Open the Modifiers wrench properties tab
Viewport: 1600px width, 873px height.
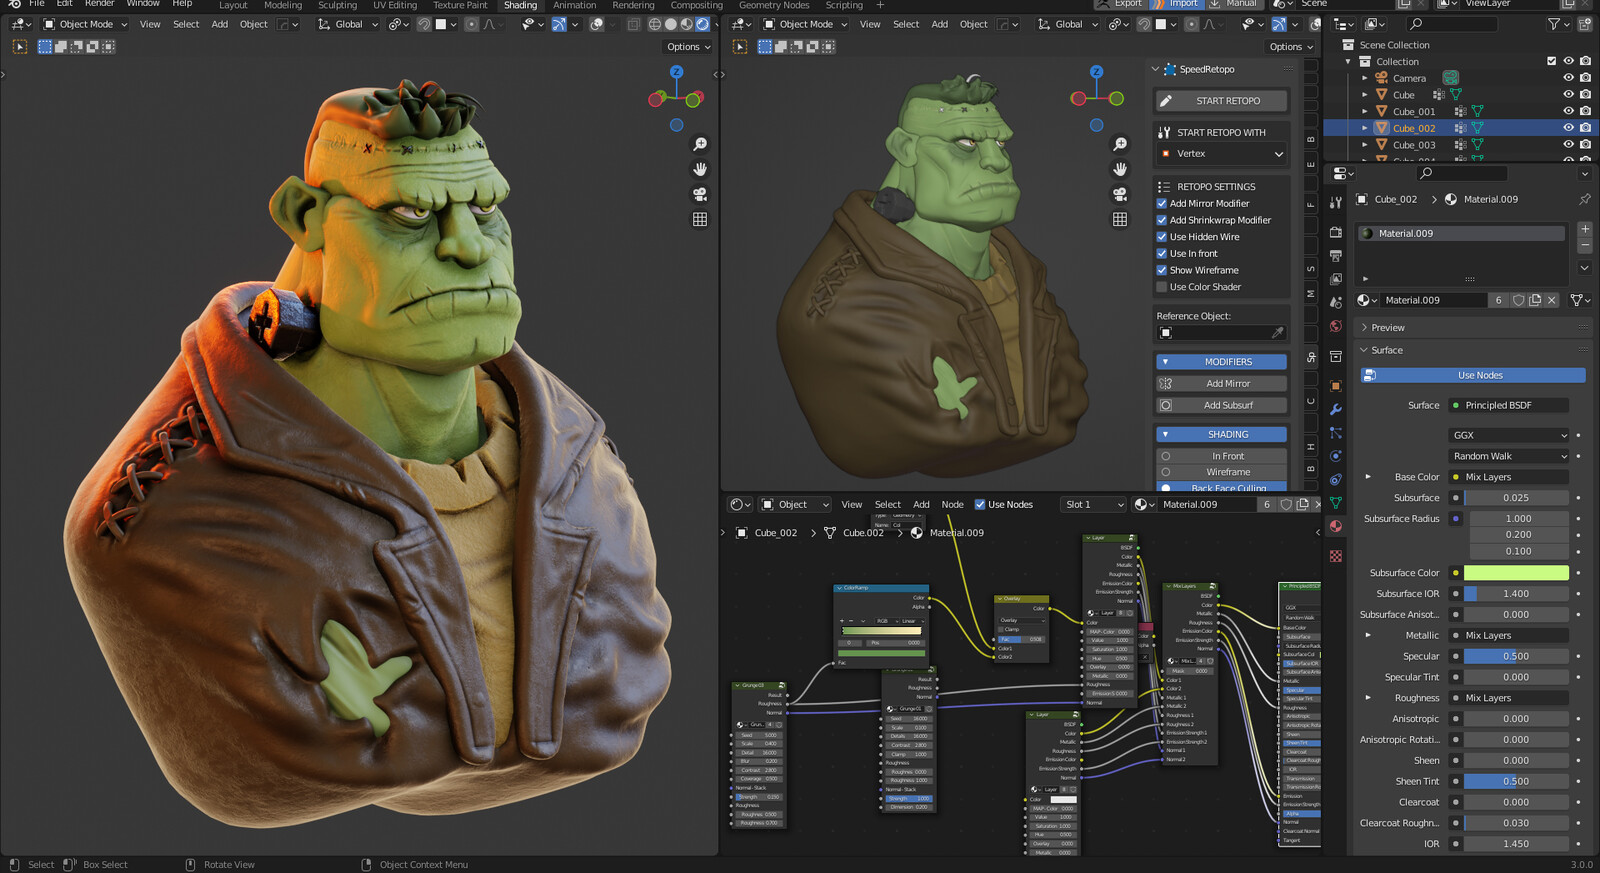[1336, 409]
